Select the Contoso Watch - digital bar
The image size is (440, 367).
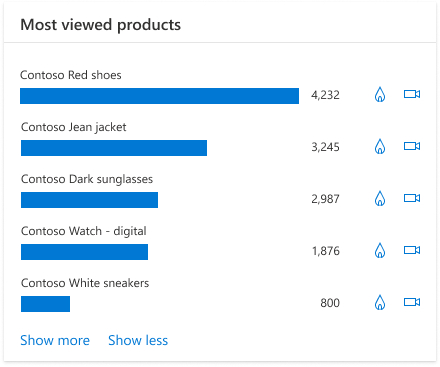click(84, 252)
